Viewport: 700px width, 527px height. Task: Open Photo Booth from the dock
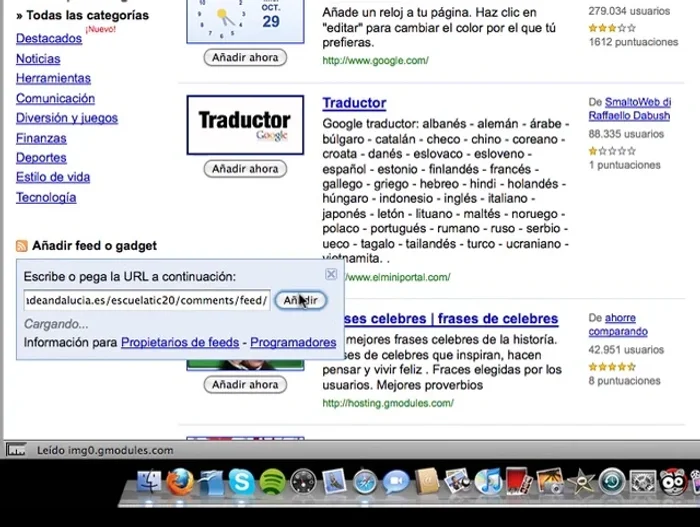point(519,481)
